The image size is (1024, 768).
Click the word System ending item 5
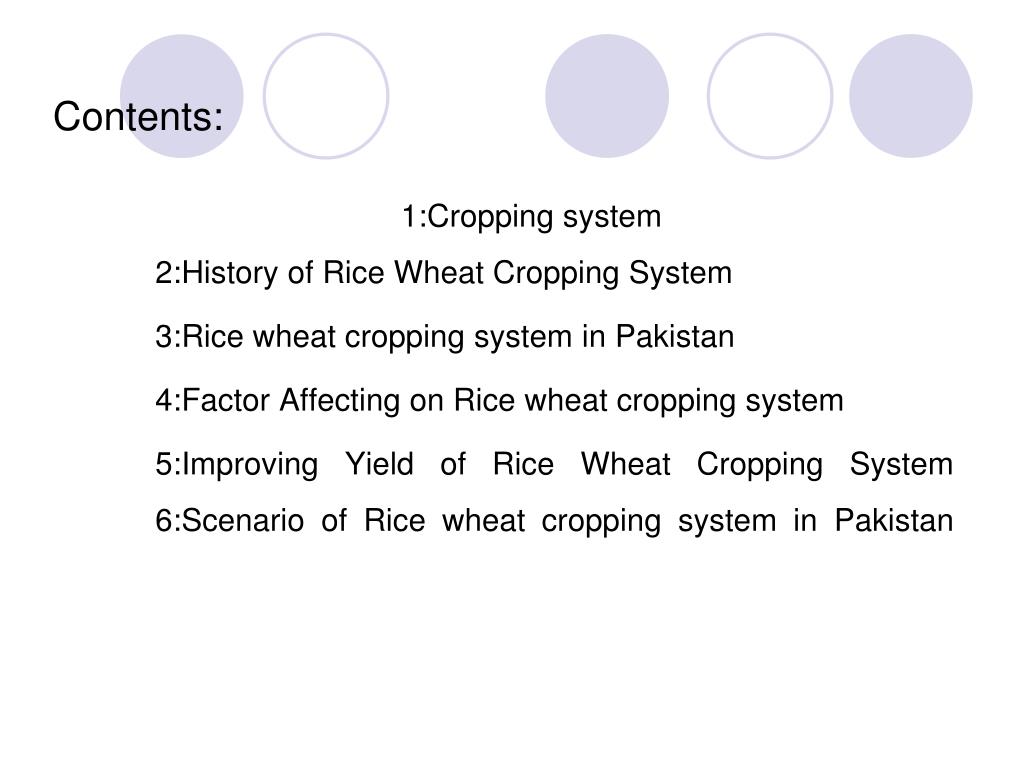(x=901, y=465)
